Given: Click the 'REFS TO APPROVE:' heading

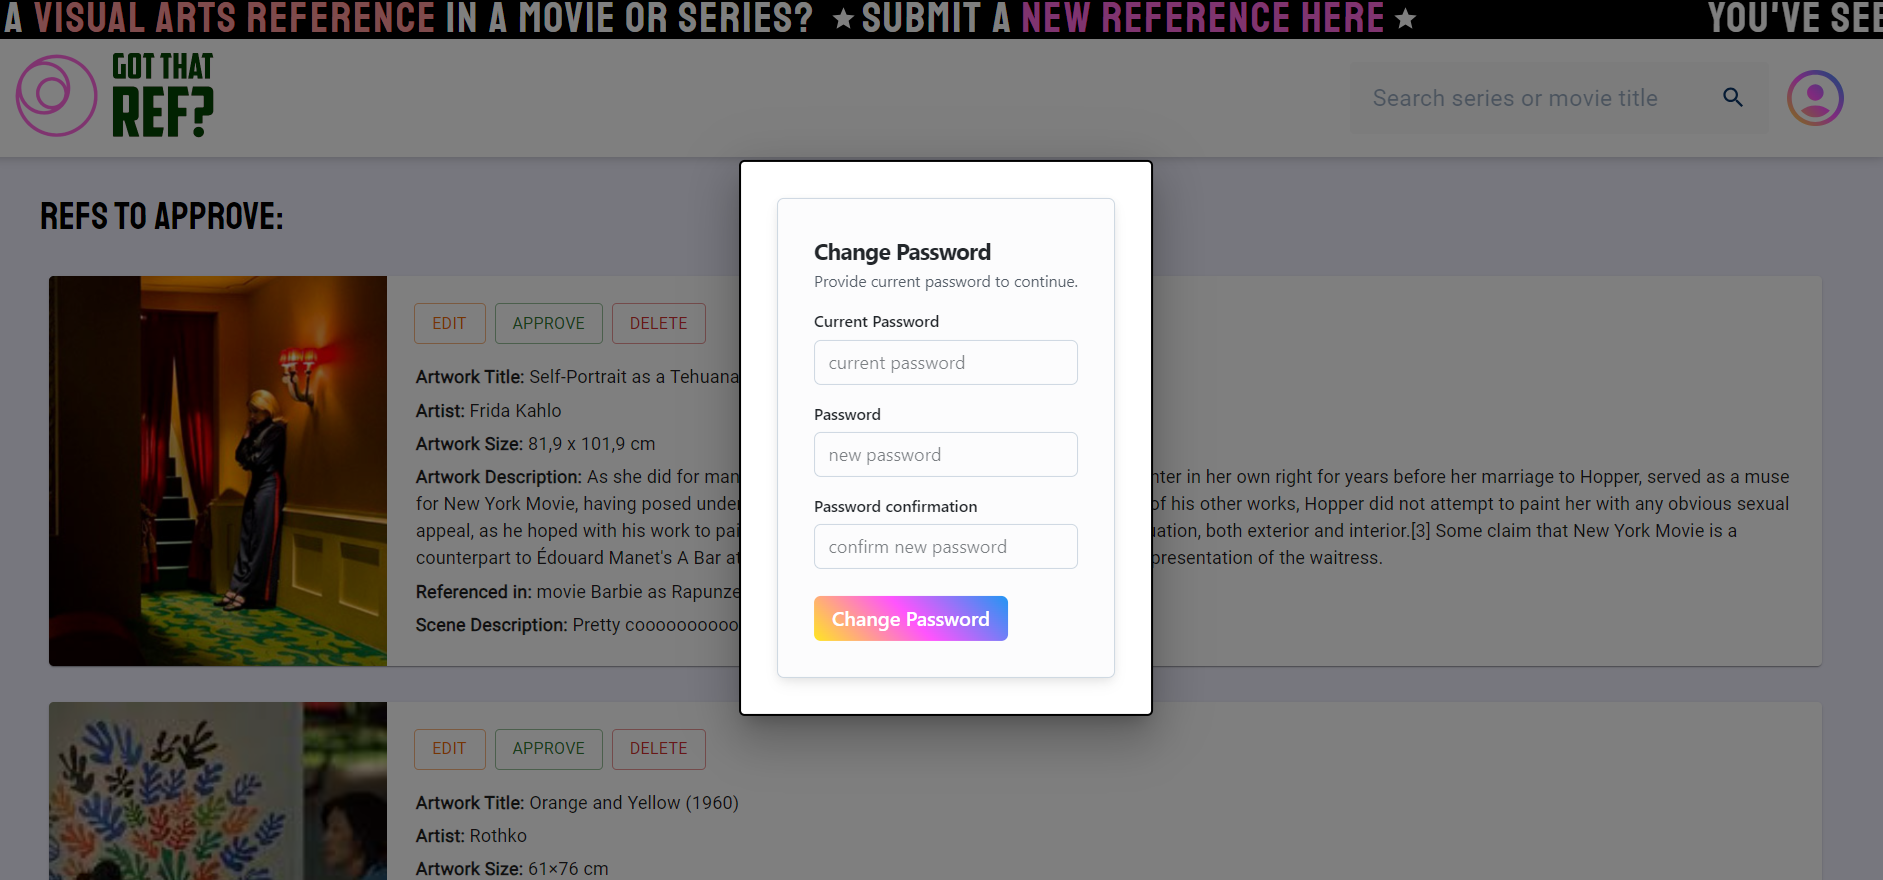Looking at the screenshot, I should click(x=162, y=216).
